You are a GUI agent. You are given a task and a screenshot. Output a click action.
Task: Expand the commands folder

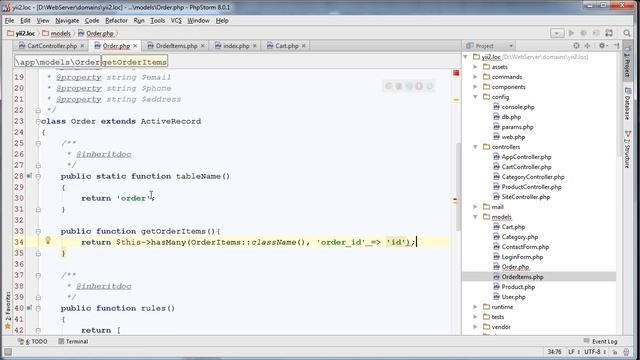(476, 77)
